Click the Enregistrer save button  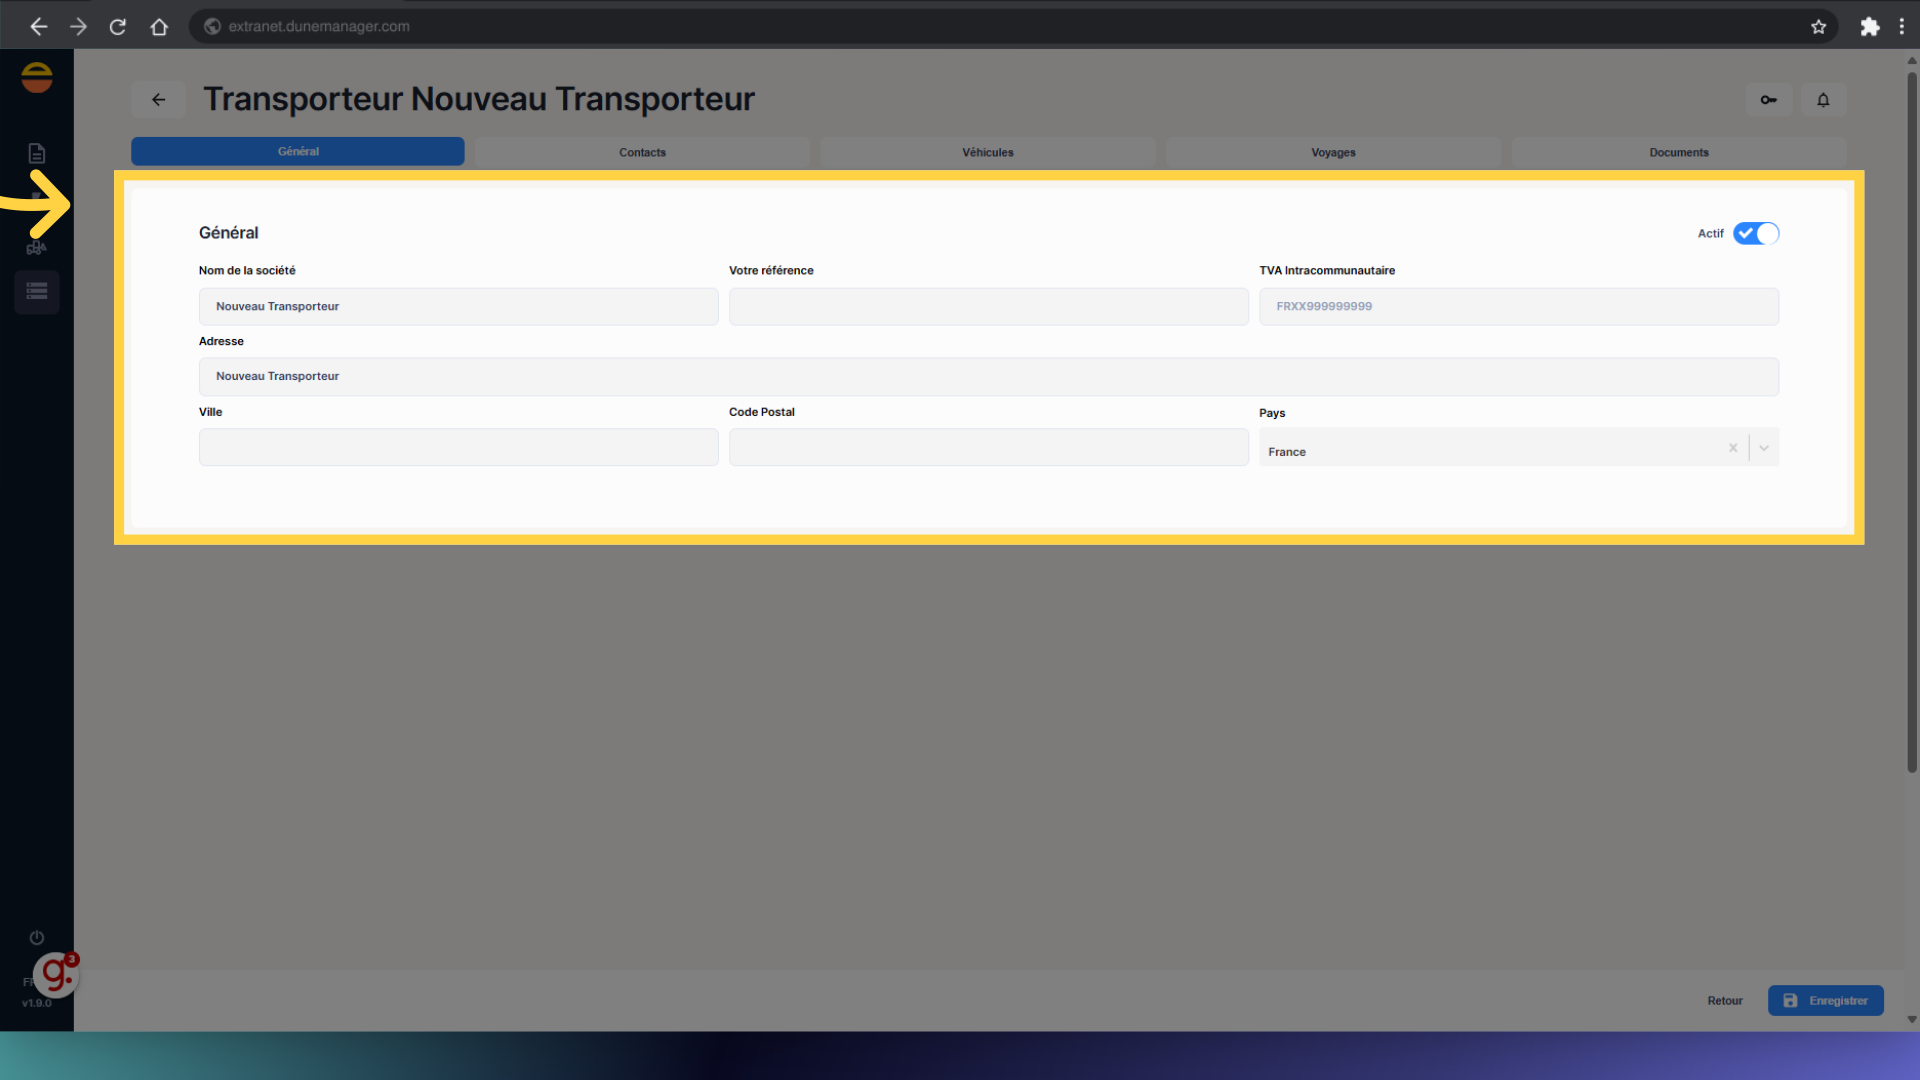1825,1000
